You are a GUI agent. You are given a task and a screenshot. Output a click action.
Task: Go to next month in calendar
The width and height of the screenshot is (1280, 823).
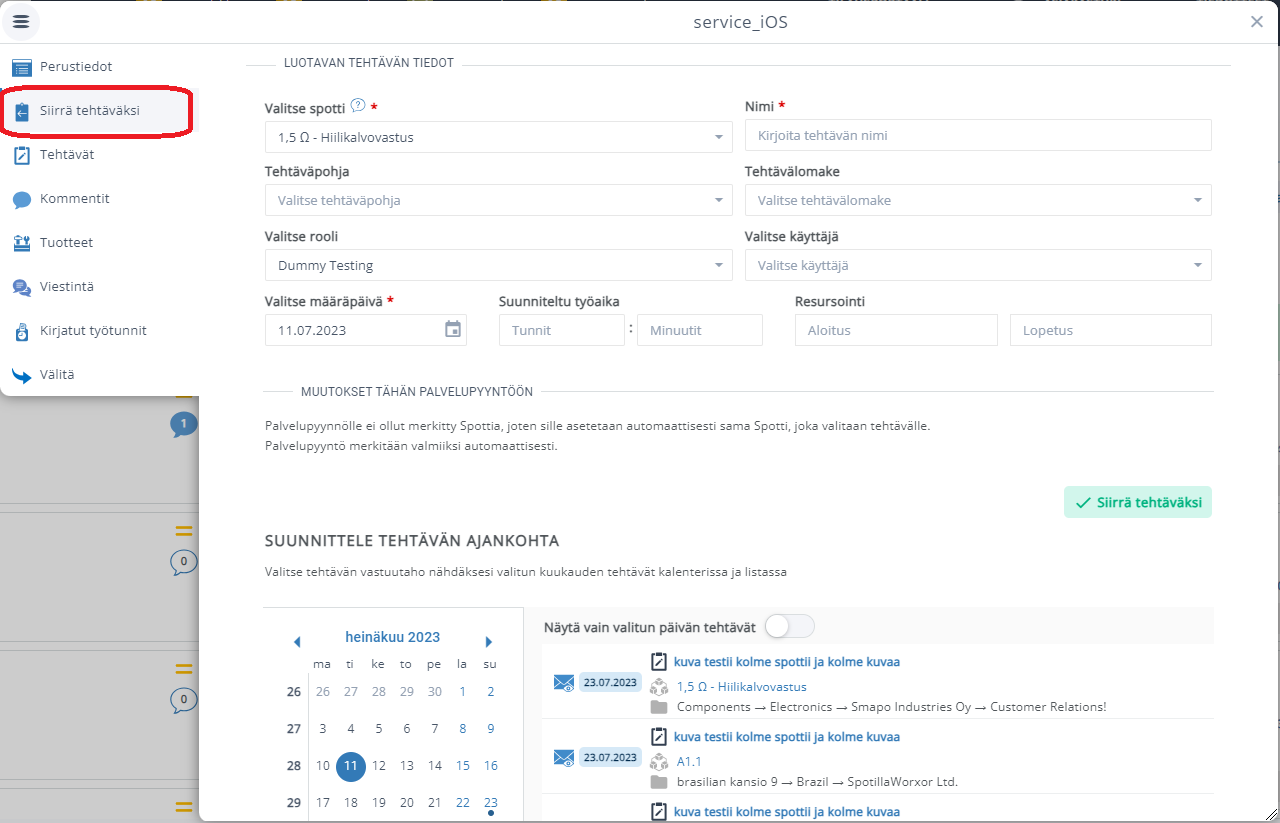pyautogui.click(x=488, y=641)
